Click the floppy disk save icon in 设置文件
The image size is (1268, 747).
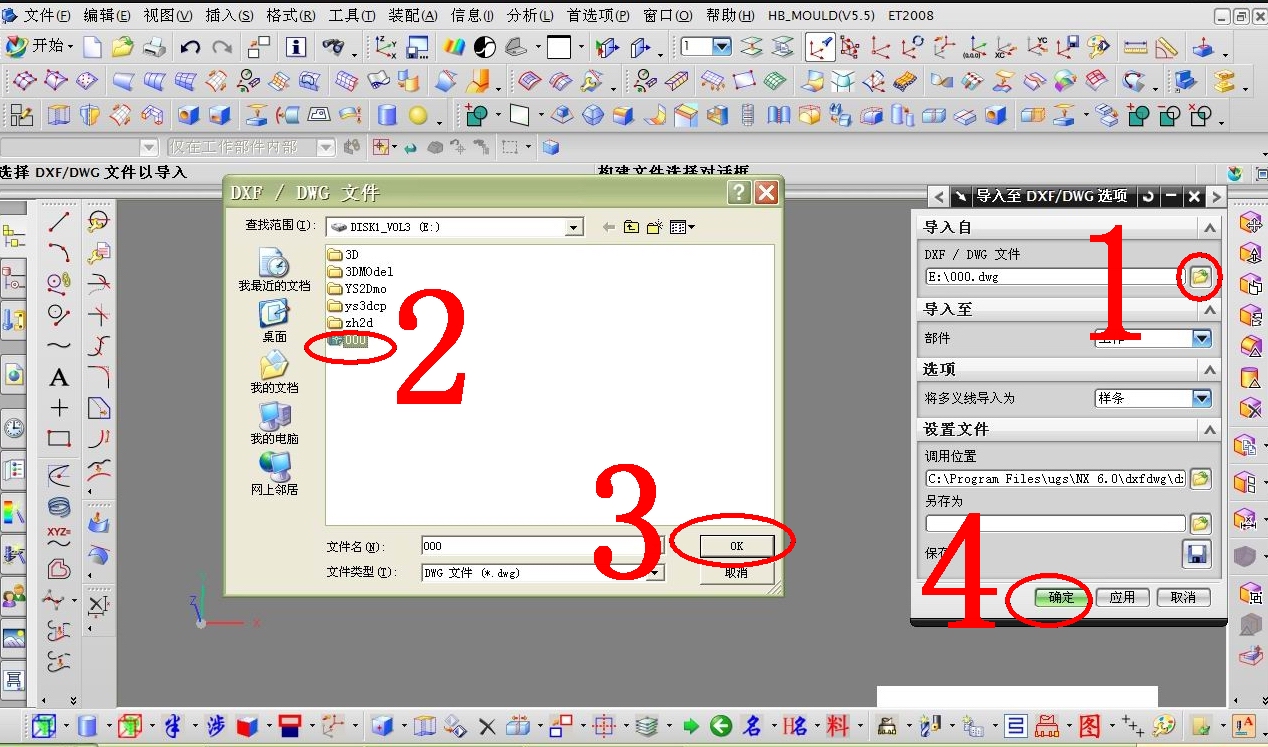tap(1197, 553)
